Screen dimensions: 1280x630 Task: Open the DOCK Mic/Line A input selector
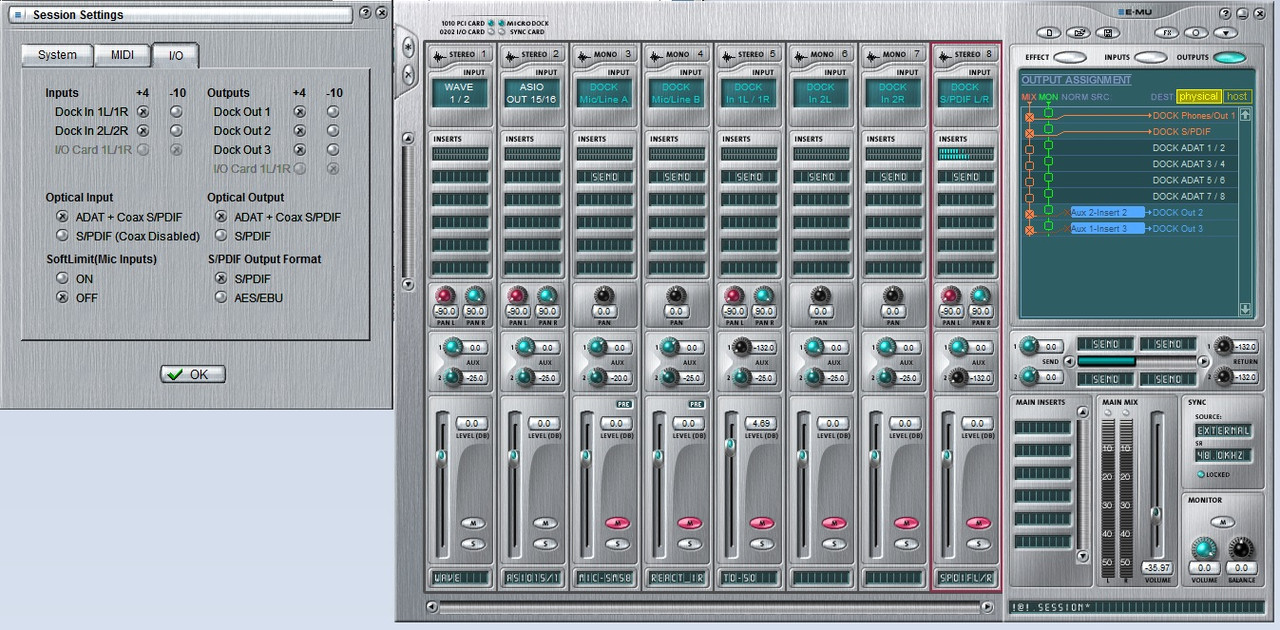(604, 94)
